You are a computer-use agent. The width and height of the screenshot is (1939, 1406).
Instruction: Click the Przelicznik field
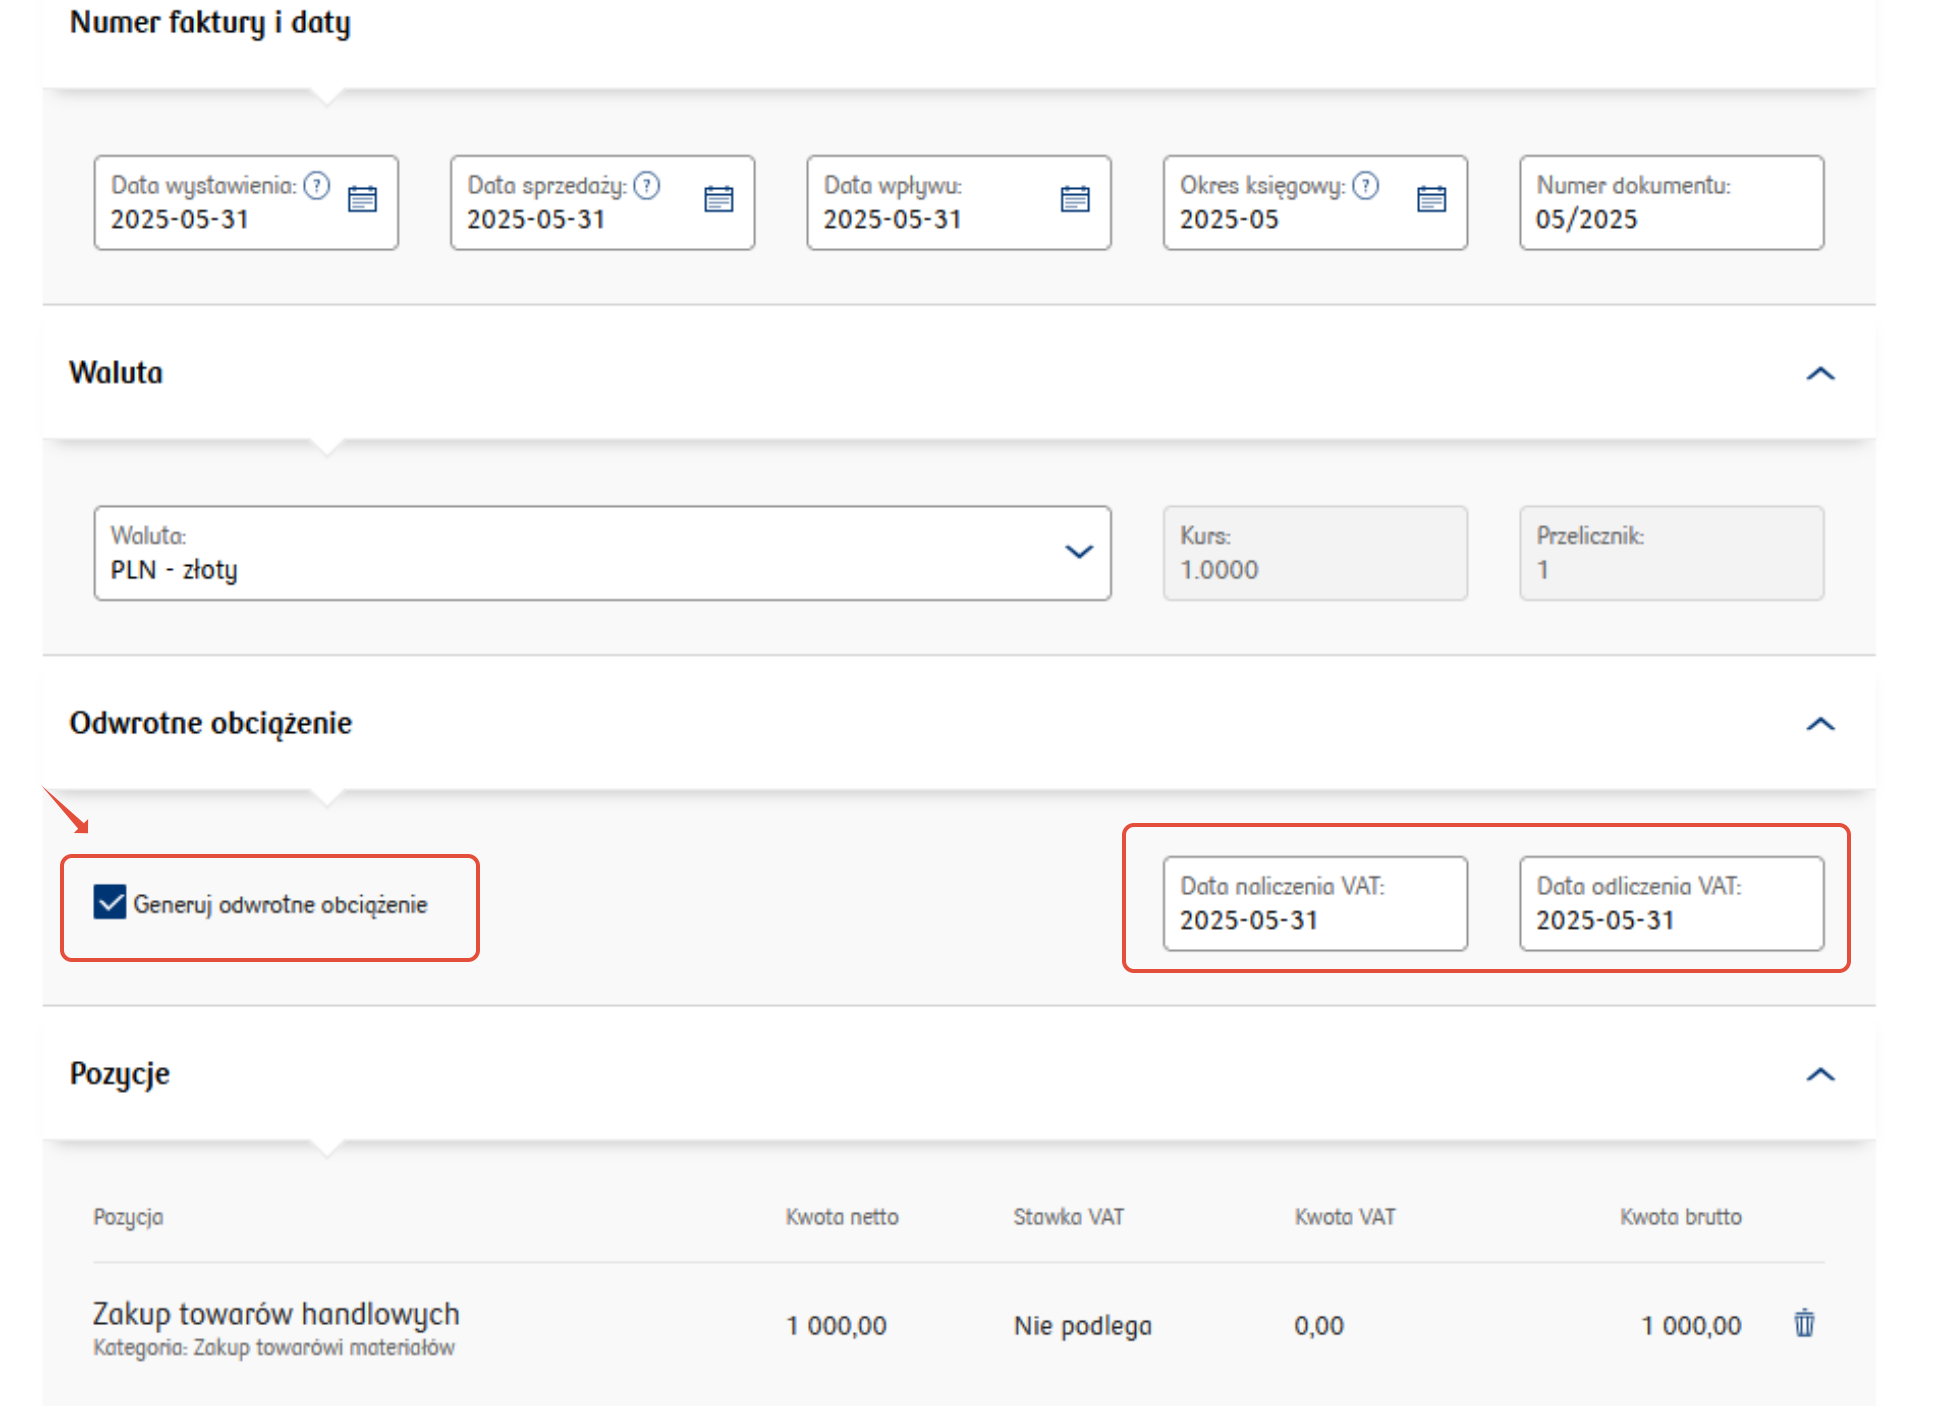point(1670,554)
